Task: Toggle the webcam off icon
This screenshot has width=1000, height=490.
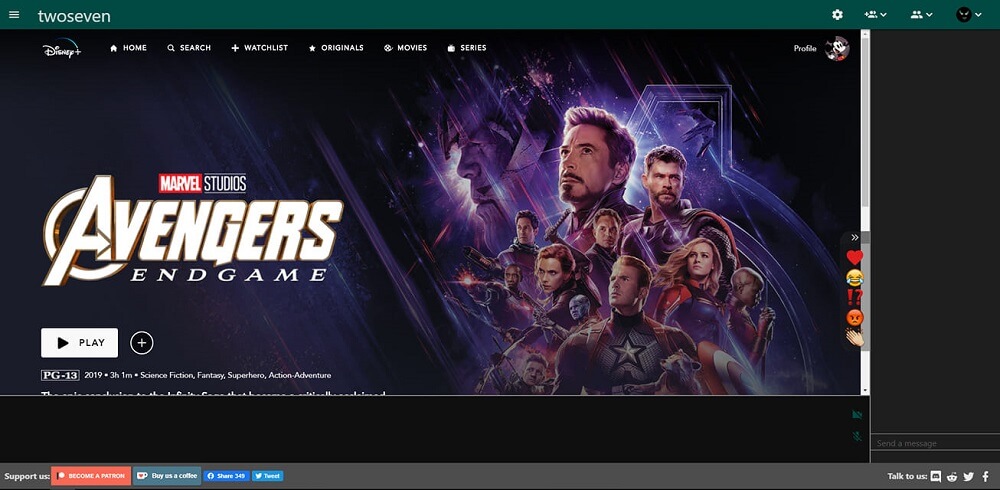Action: point(857,415)
